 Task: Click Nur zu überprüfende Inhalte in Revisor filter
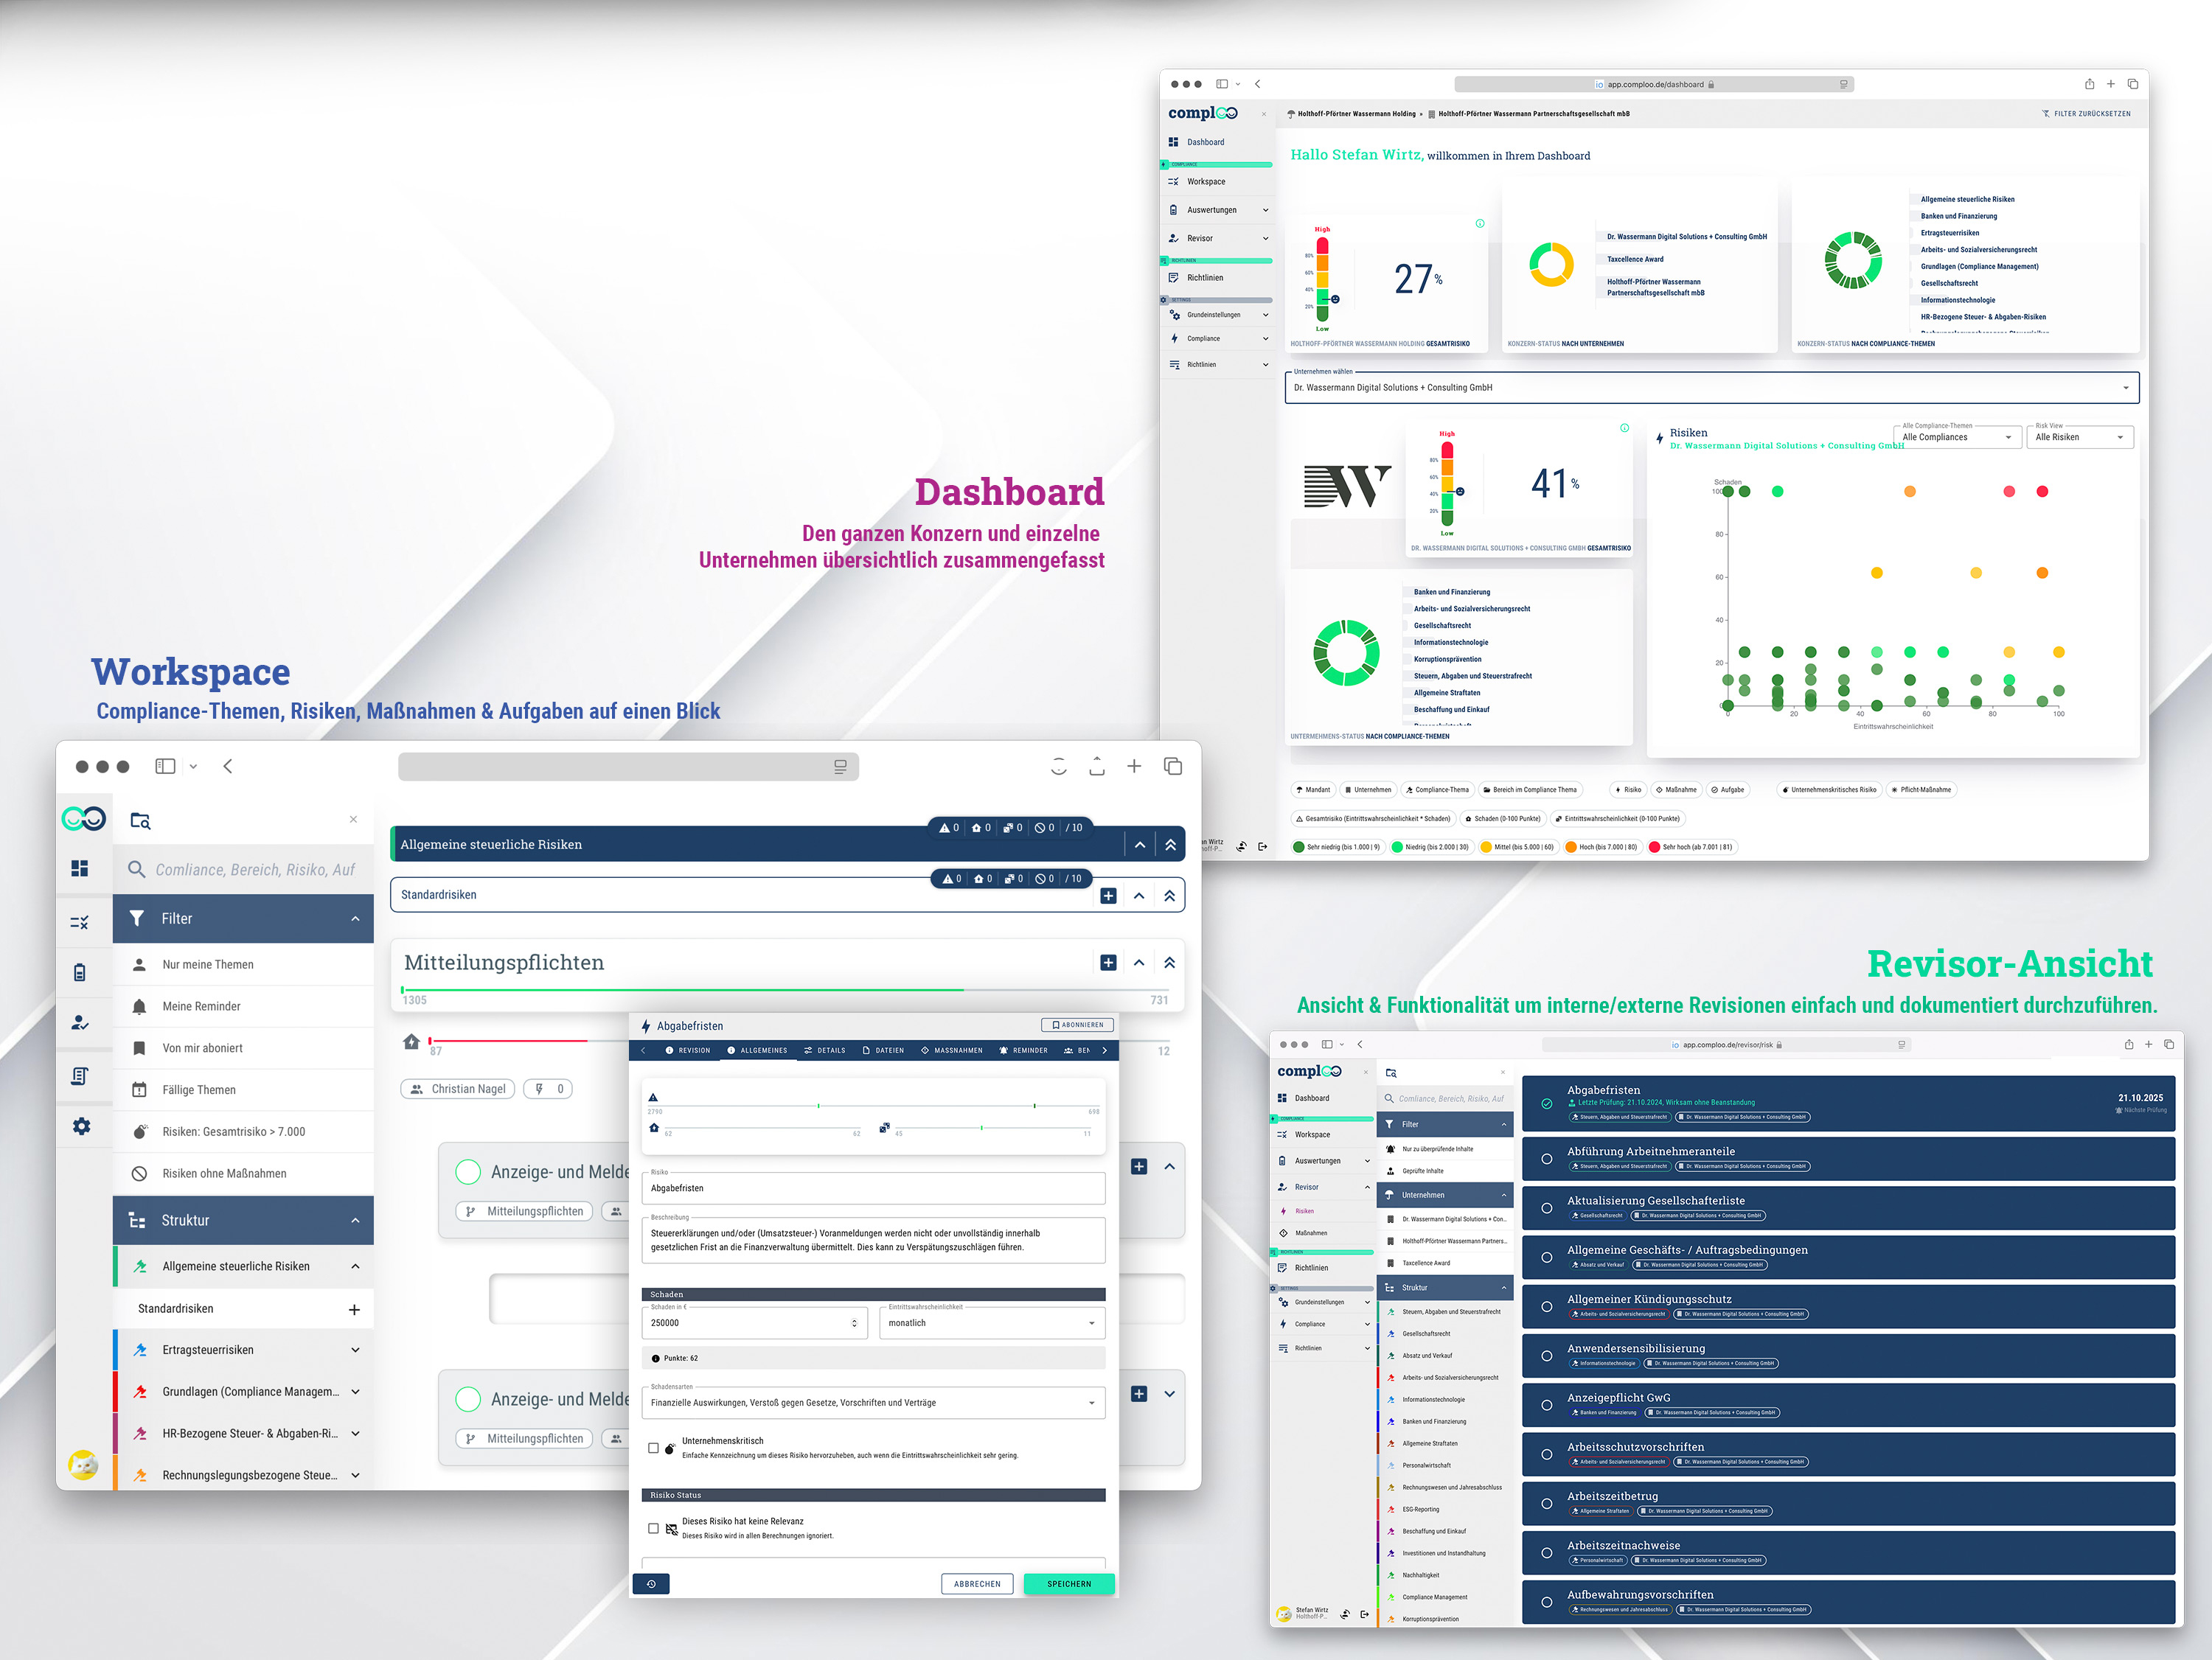pos(1445,1149)
